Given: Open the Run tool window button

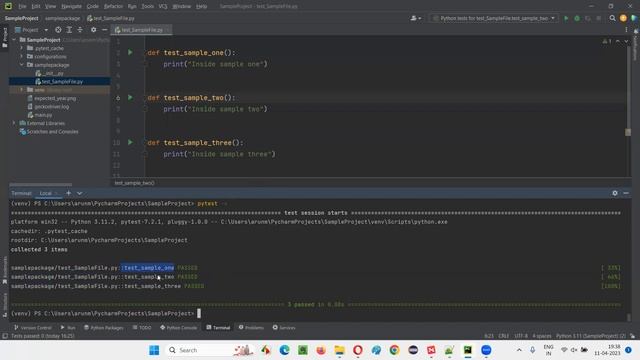Looking at the screenshot, I should coord(68,327).
